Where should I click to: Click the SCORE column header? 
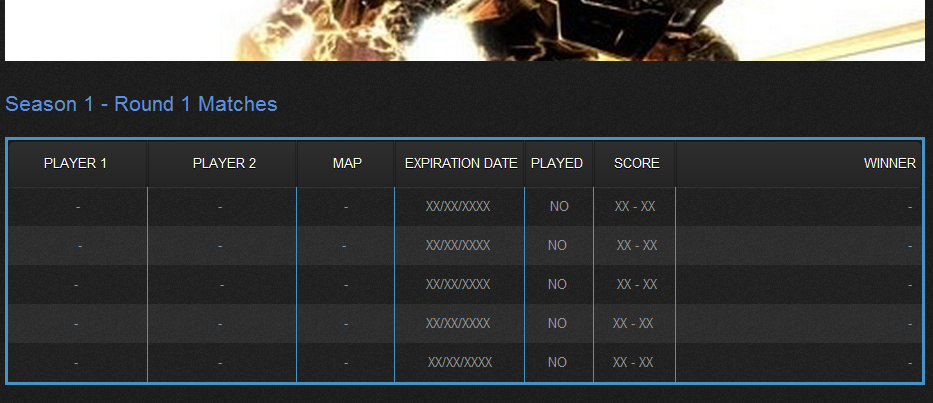(x=637, y=164)
